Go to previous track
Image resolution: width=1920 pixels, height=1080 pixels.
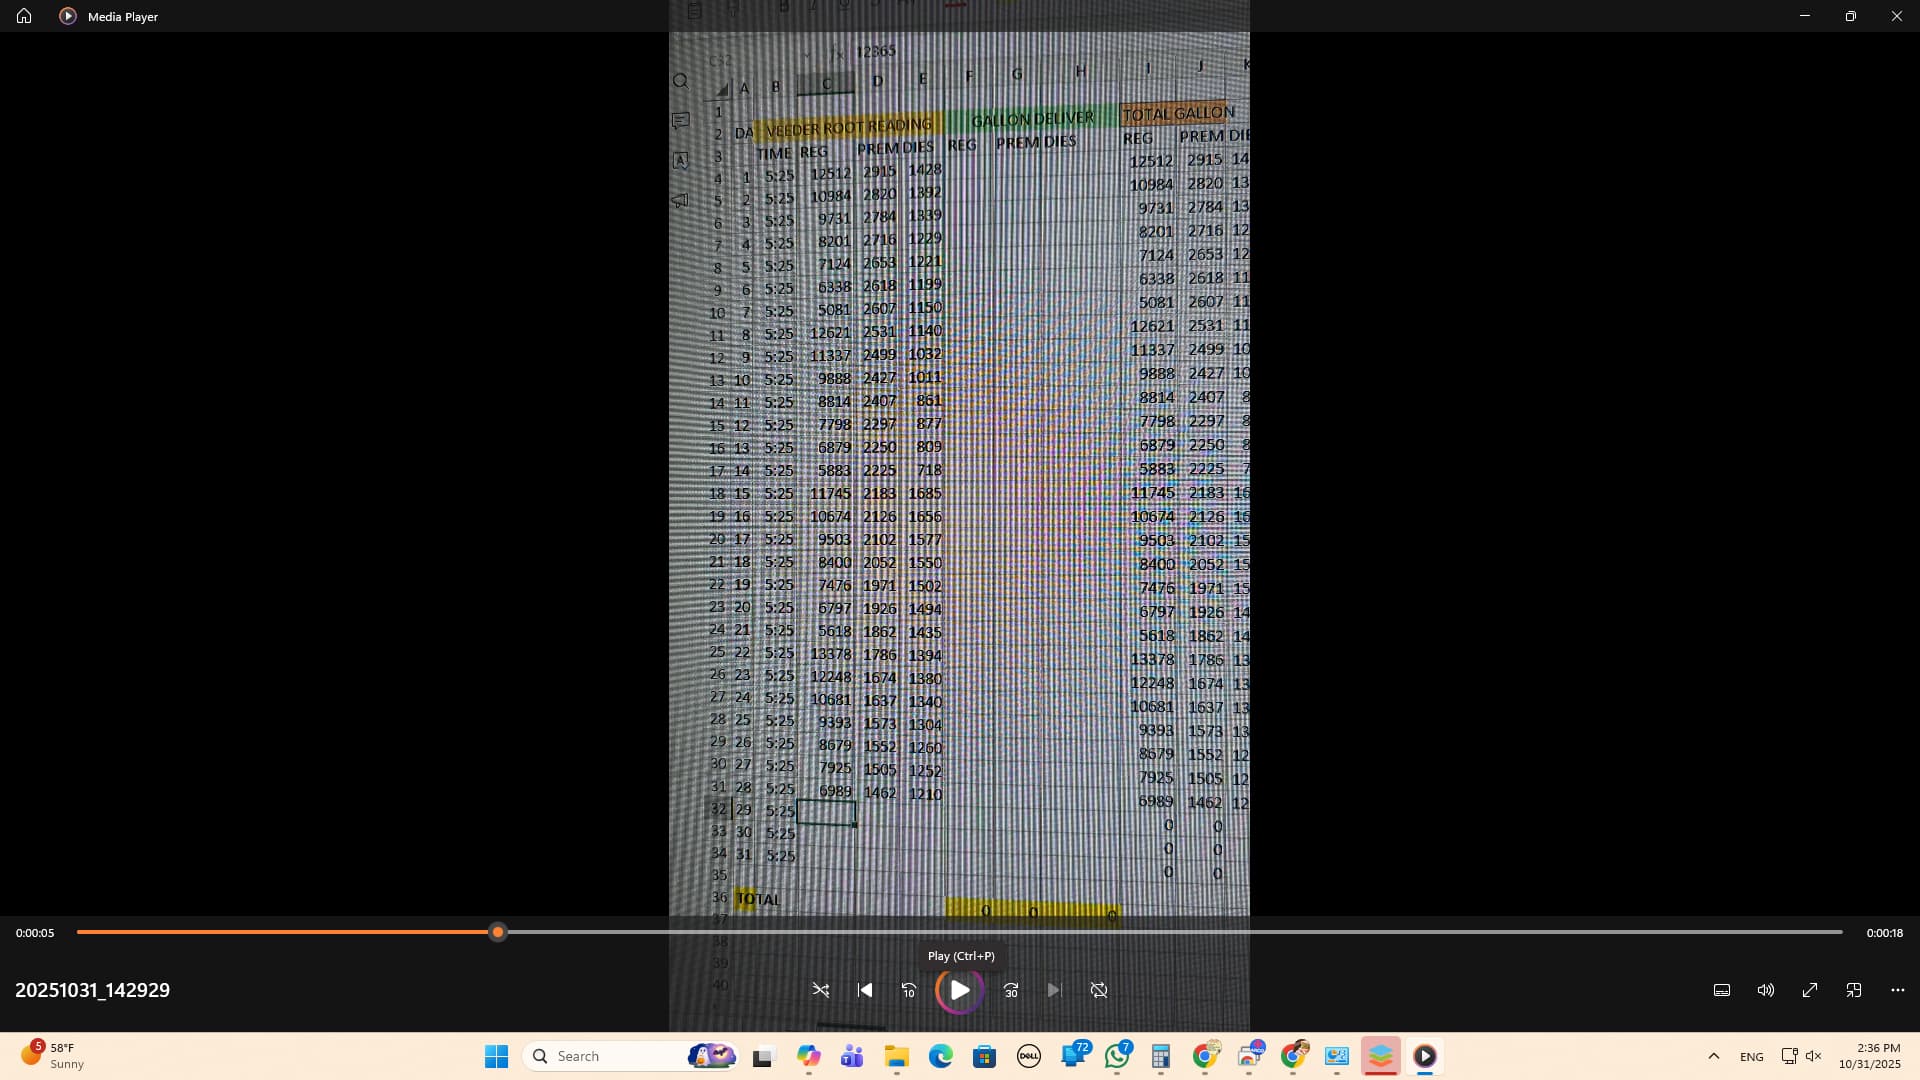coord(865,990)
